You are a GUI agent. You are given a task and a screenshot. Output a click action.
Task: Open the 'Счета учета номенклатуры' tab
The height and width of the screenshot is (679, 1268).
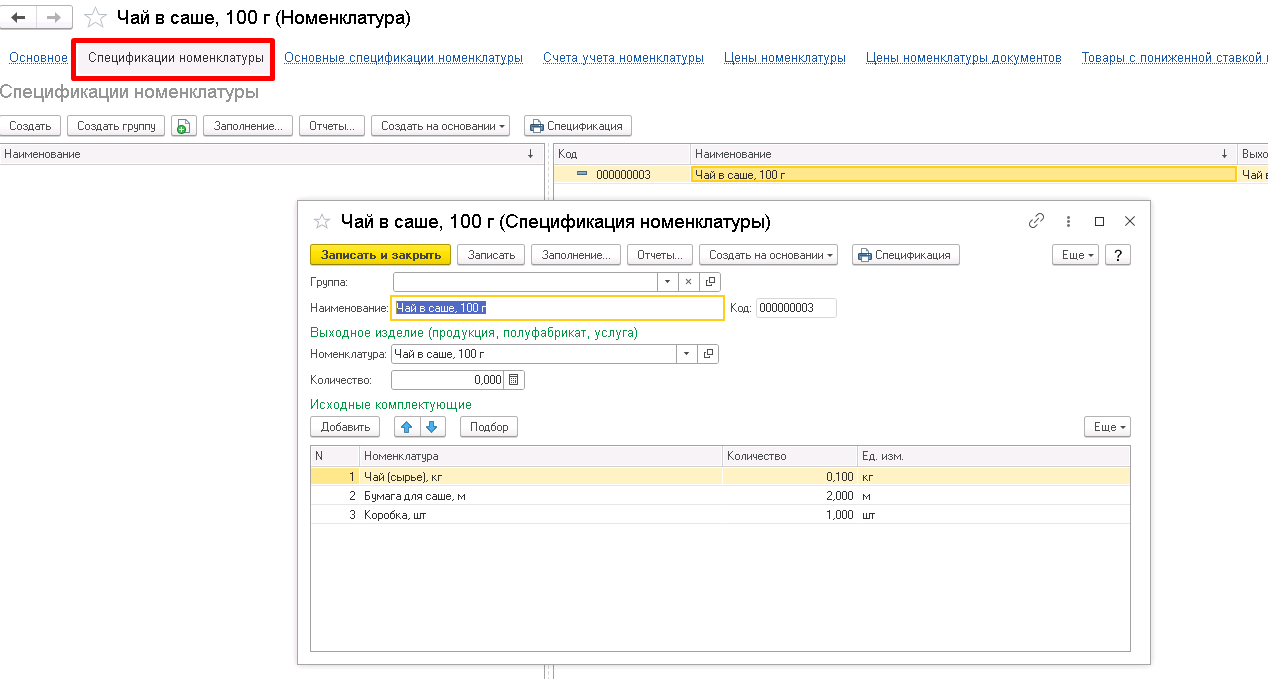623,58
